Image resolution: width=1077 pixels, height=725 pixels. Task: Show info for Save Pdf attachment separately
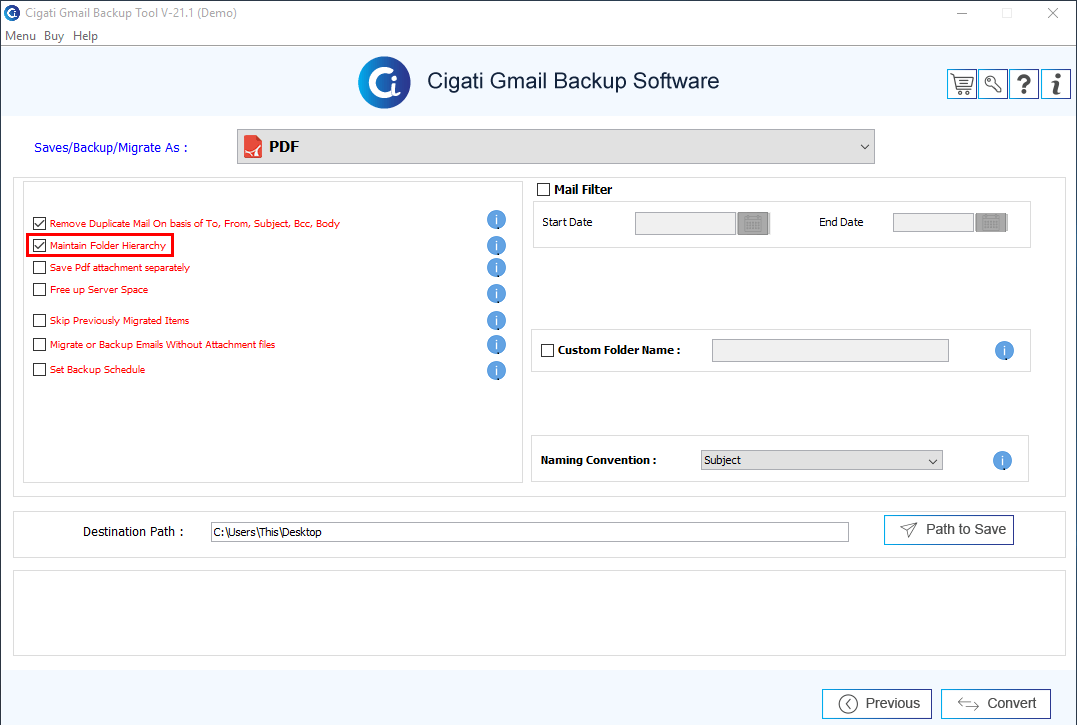[496, 268]
